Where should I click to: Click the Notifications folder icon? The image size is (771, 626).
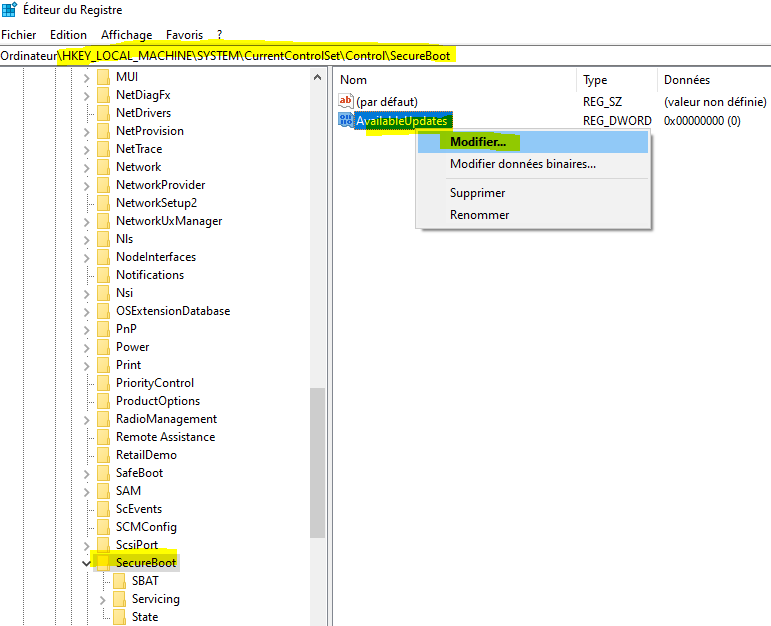[x=103, y=275]
